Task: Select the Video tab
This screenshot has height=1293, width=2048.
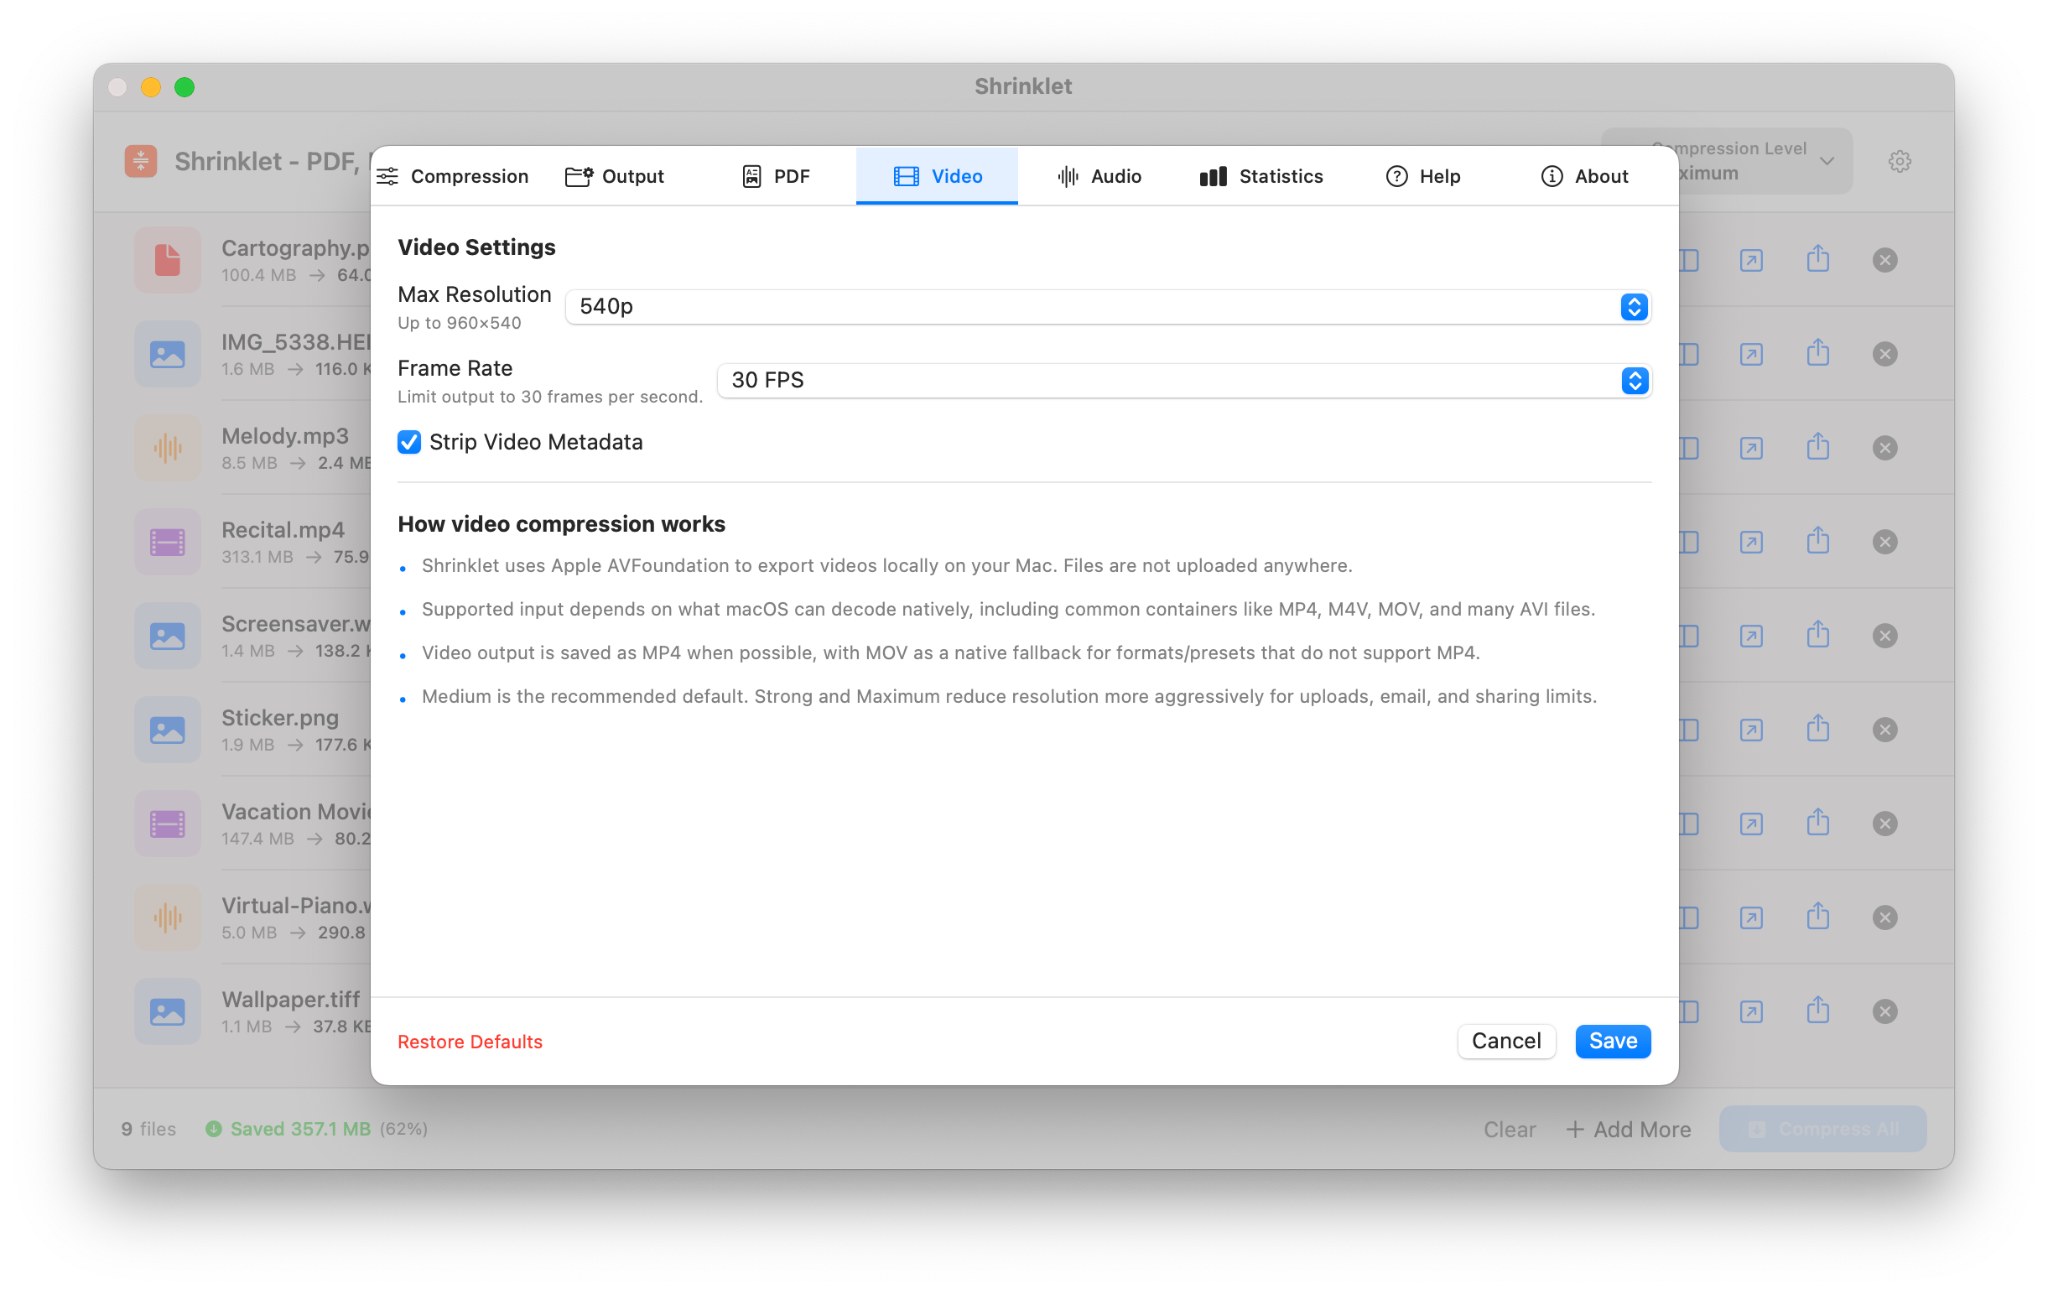Action: point(937,176)
